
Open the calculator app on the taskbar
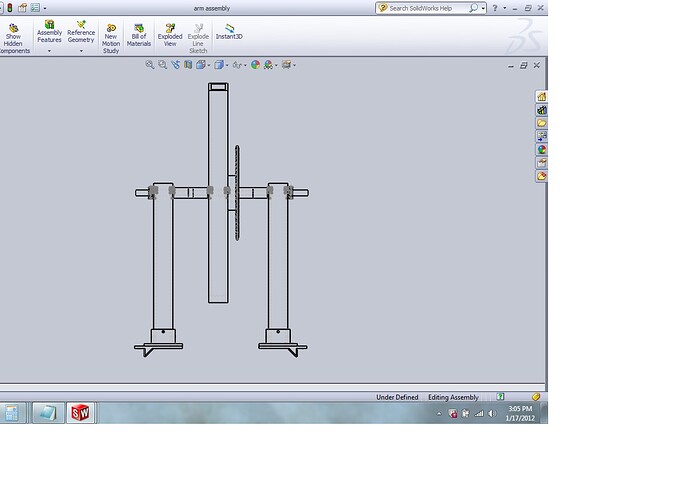coord(11,413)
